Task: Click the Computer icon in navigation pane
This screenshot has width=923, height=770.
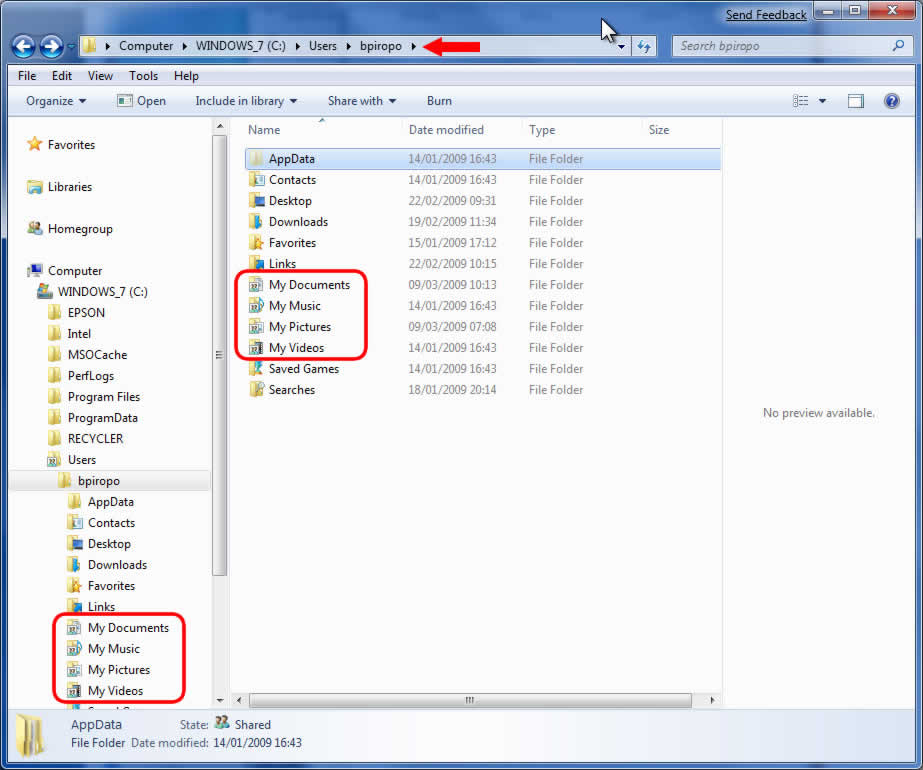Action: (35, 270)
